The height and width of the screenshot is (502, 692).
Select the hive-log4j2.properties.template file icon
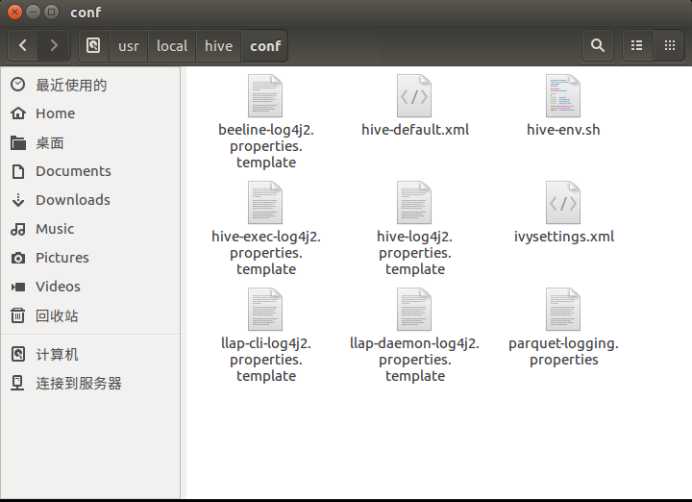414,203
